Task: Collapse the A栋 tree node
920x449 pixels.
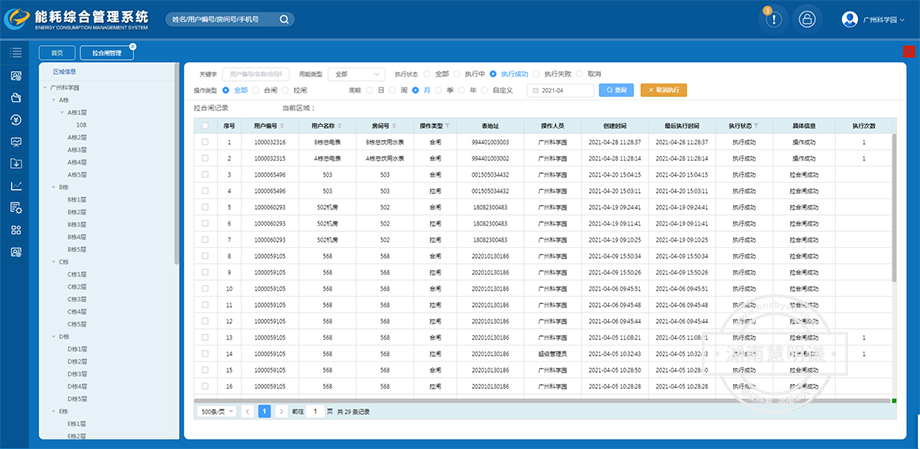Action: pos(53,100)
